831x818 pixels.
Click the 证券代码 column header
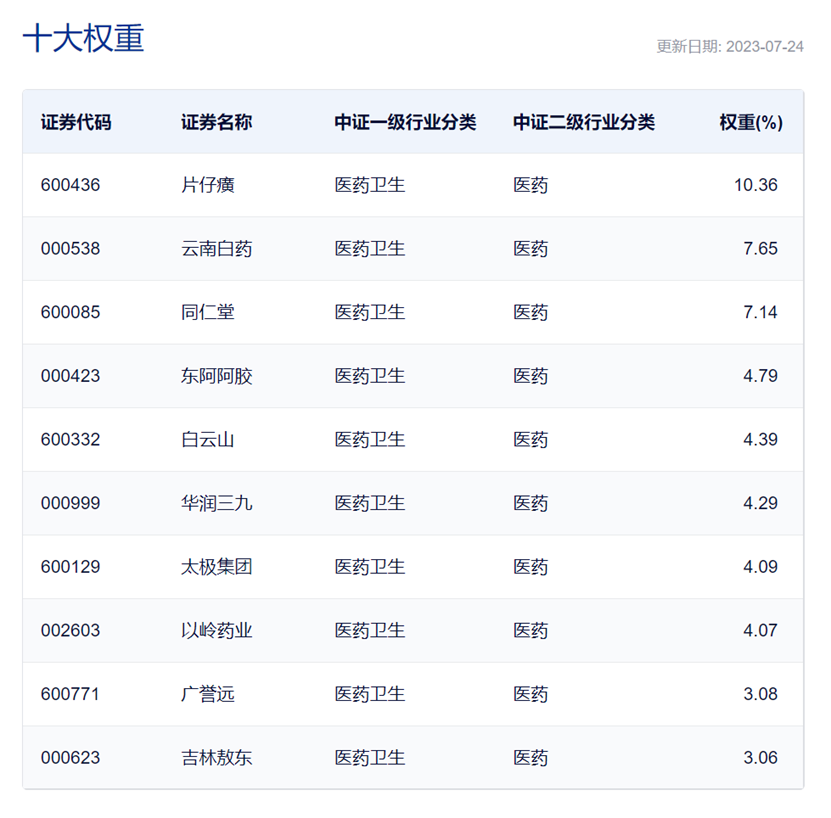pyautogui.click(x=76, y=122)
